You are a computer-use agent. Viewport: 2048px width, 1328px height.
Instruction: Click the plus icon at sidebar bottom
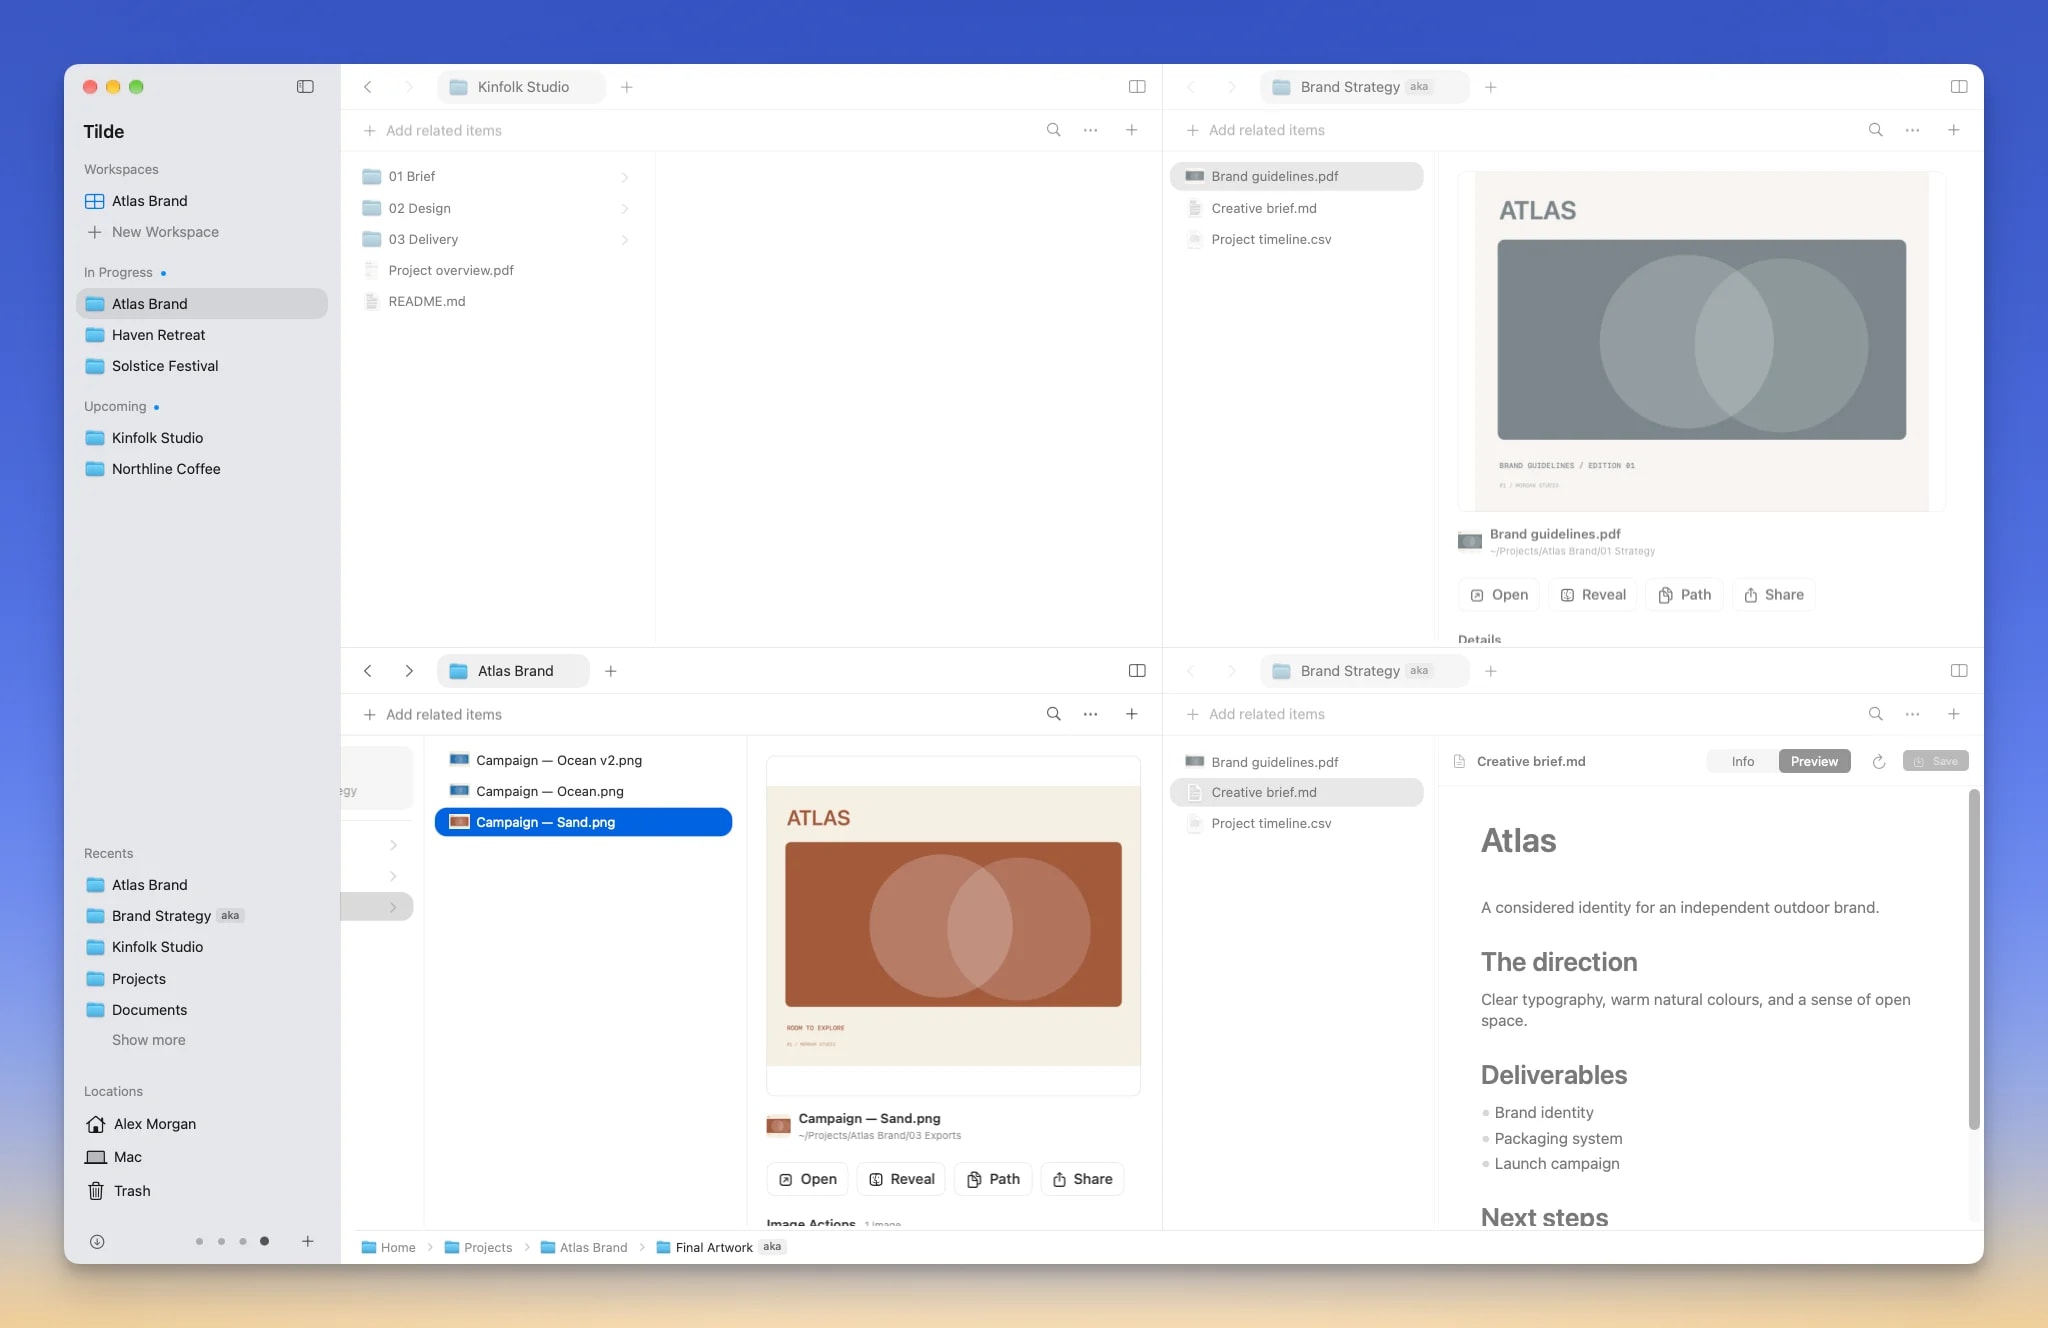coord(308,1241)
